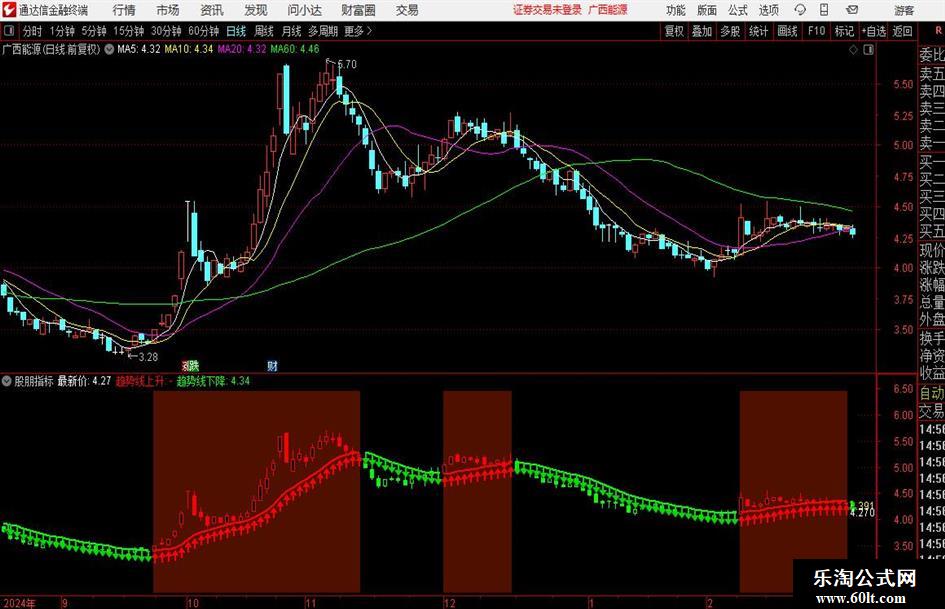The width and height of the screenshot is (945, 609).
Task: Click the 趋势线上升 indicator label
Action: [140, 381]
